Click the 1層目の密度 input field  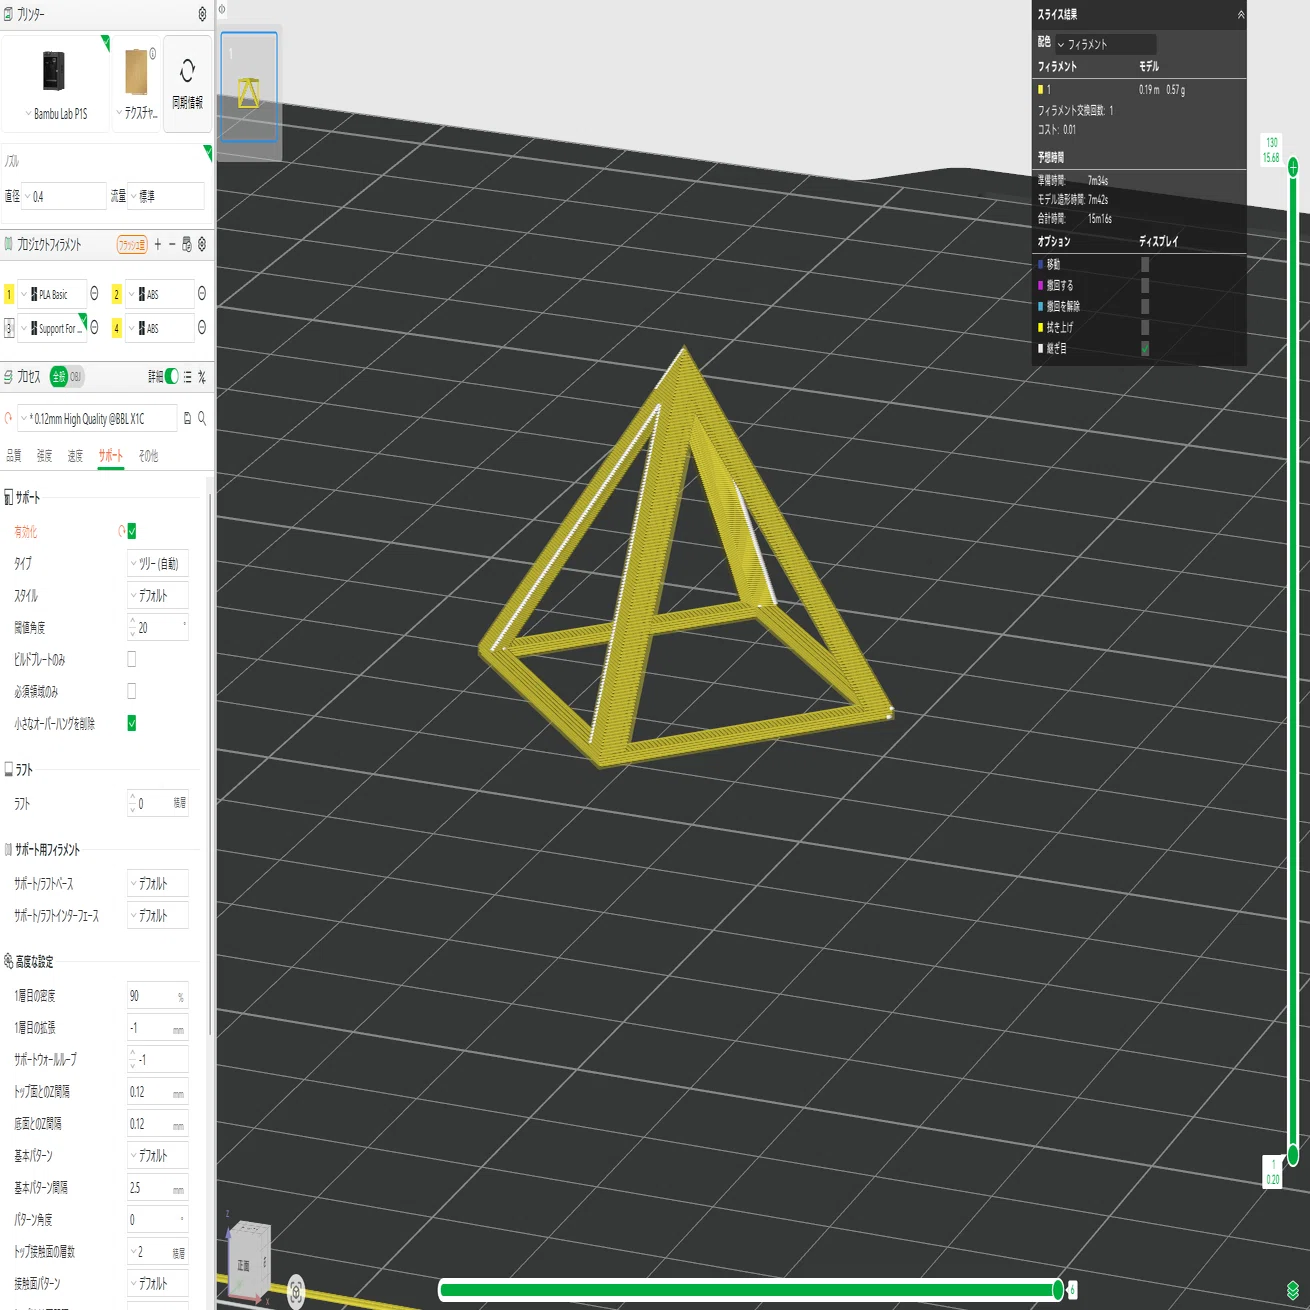coord(158,996)
